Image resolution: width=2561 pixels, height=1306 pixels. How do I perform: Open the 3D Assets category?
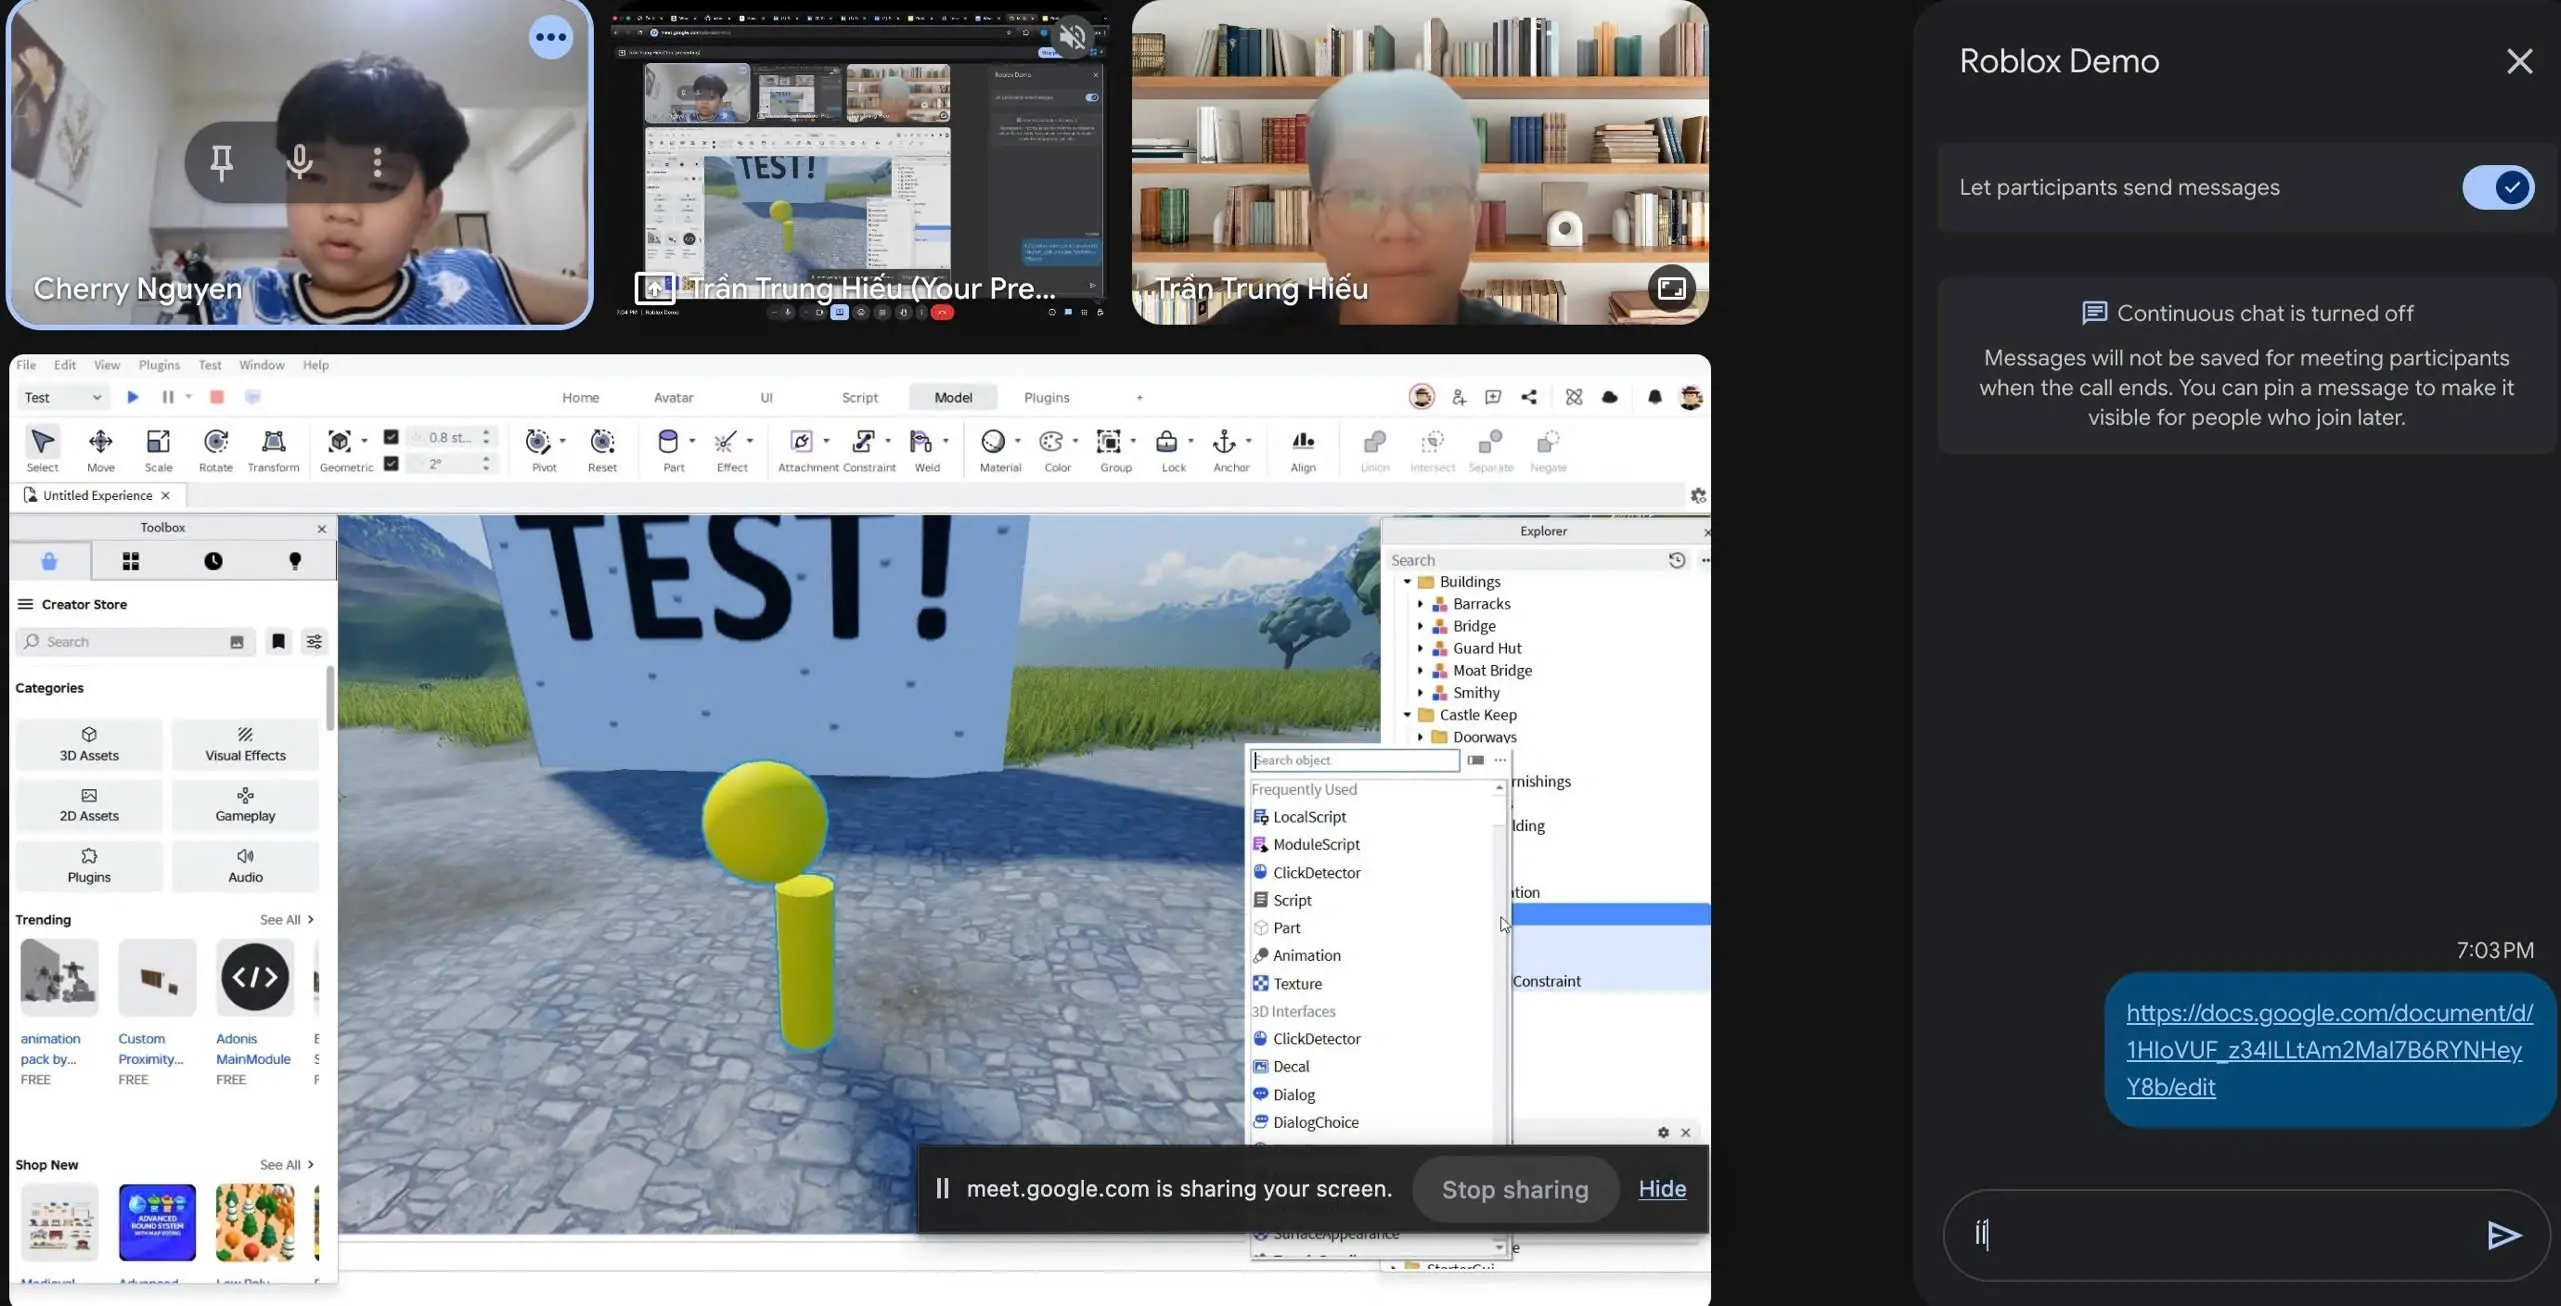coord(89,744)
